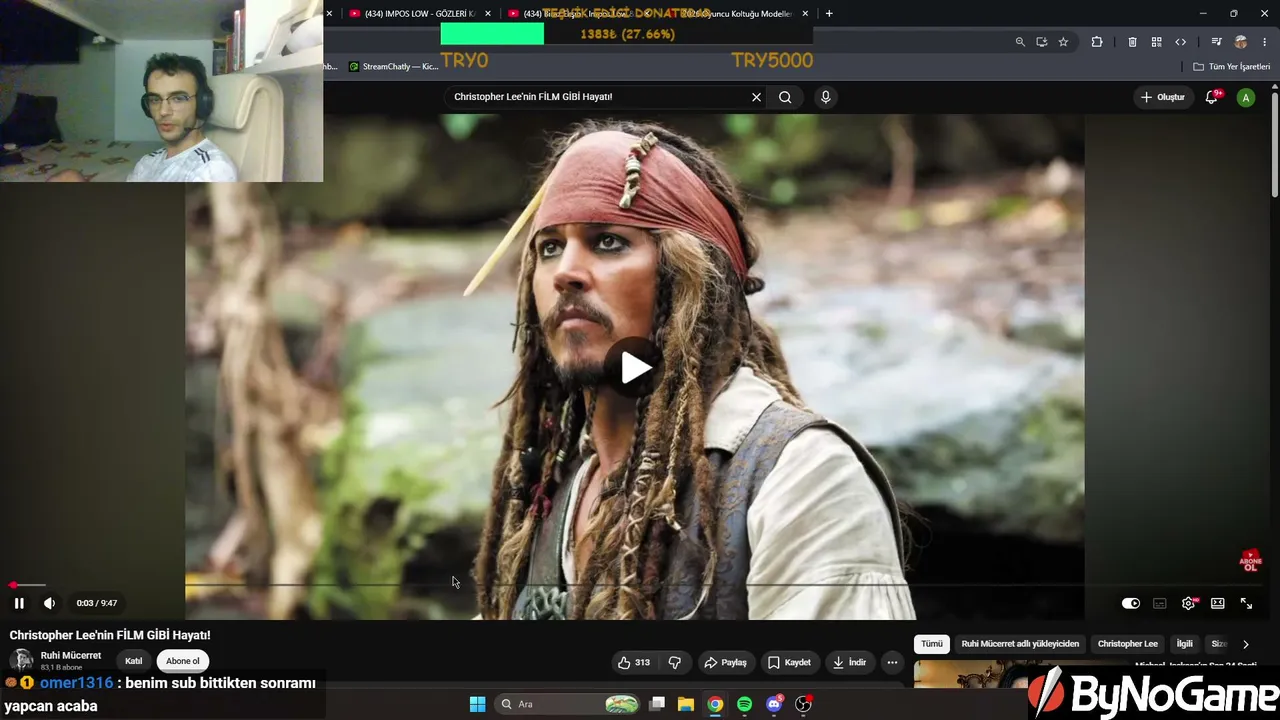Open the Chrome extensions puzzle menu
Viewport: 1280px width, 720px height.
[1097, 42]
